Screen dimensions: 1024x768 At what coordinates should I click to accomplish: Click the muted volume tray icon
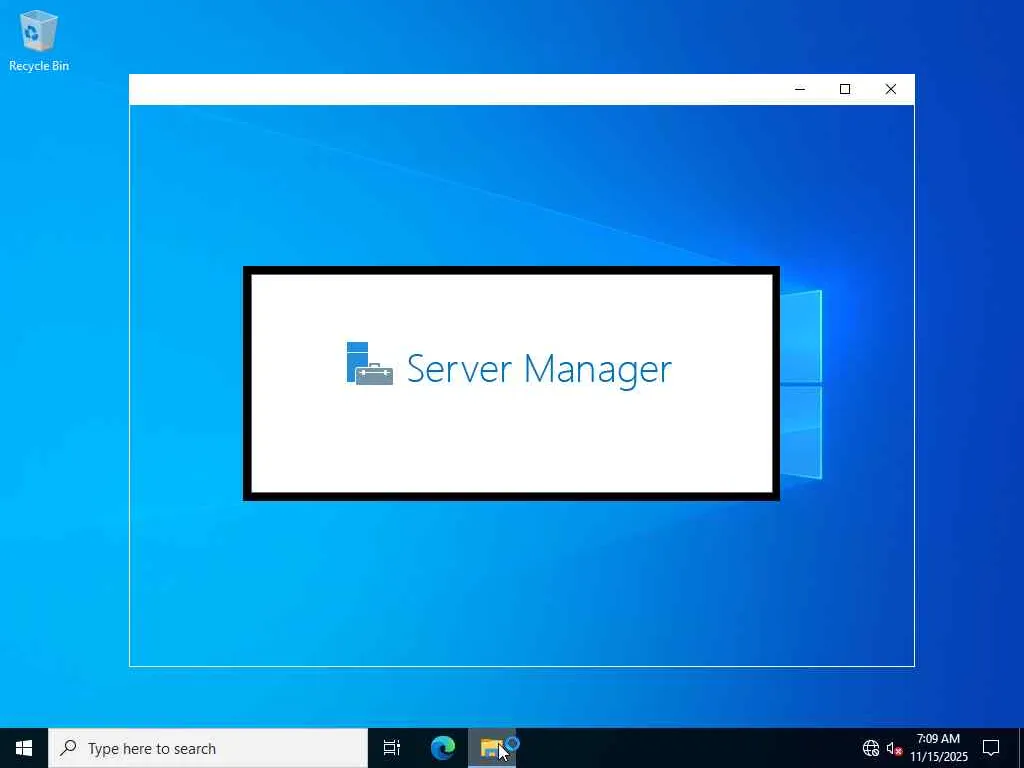tap(894, 748)
